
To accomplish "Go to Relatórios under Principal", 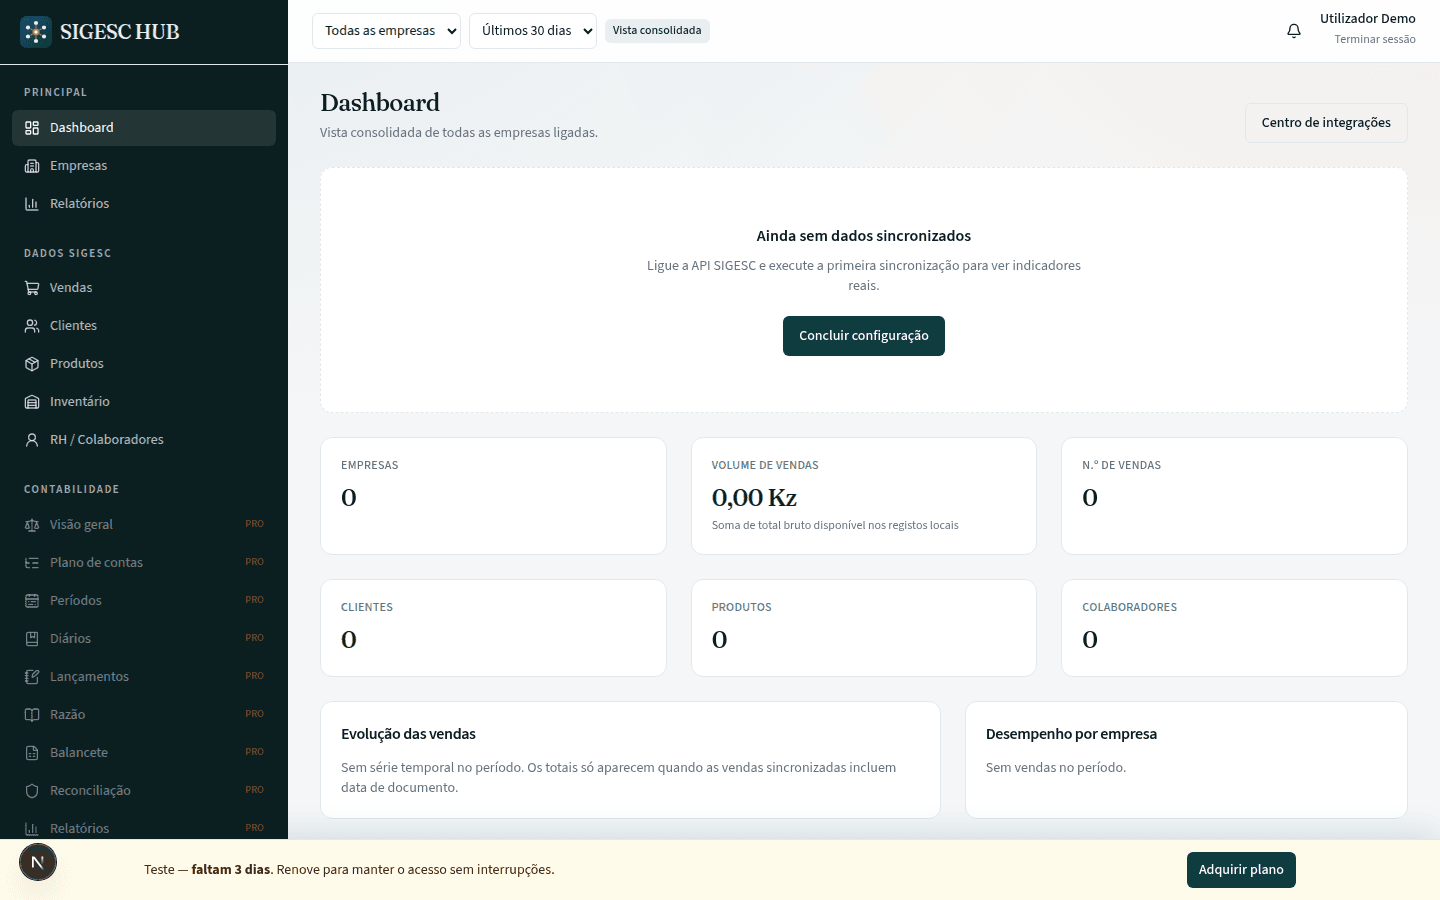I will pos(144,204).
